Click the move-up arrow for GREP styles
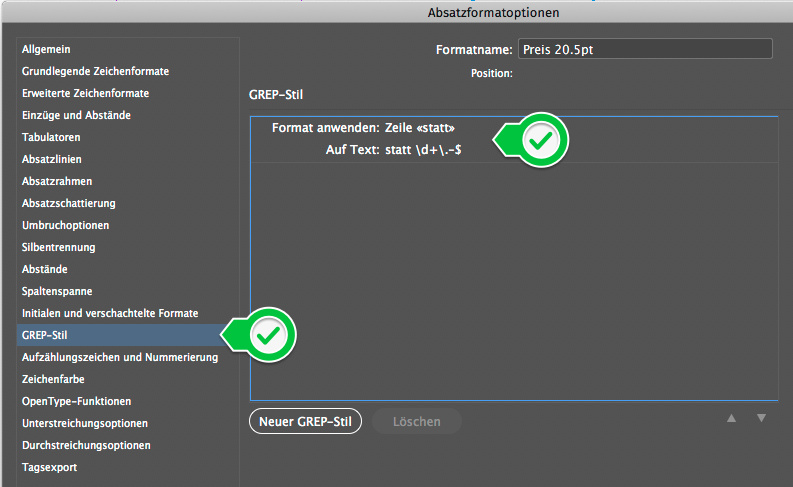793x487 pixels. click(x=731, y=418)
